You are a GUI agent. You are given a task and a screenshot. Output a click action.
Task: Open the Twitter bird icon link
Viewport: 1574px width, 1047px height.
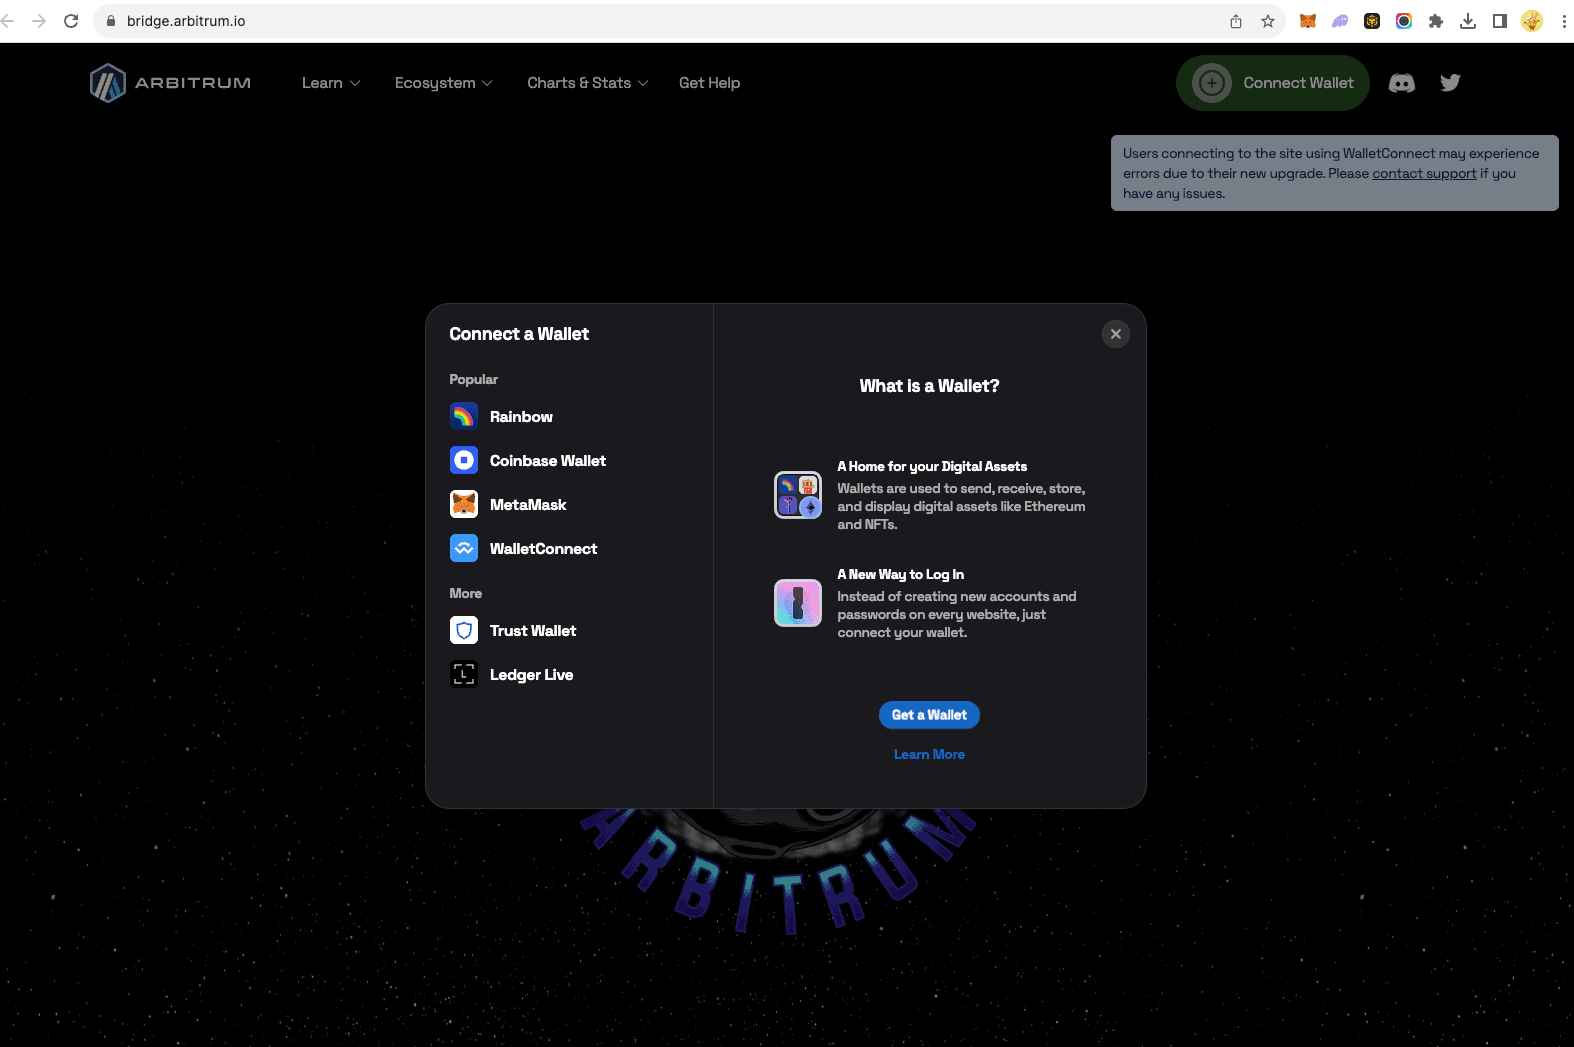pyautogui.click(x=1450, y=83)
